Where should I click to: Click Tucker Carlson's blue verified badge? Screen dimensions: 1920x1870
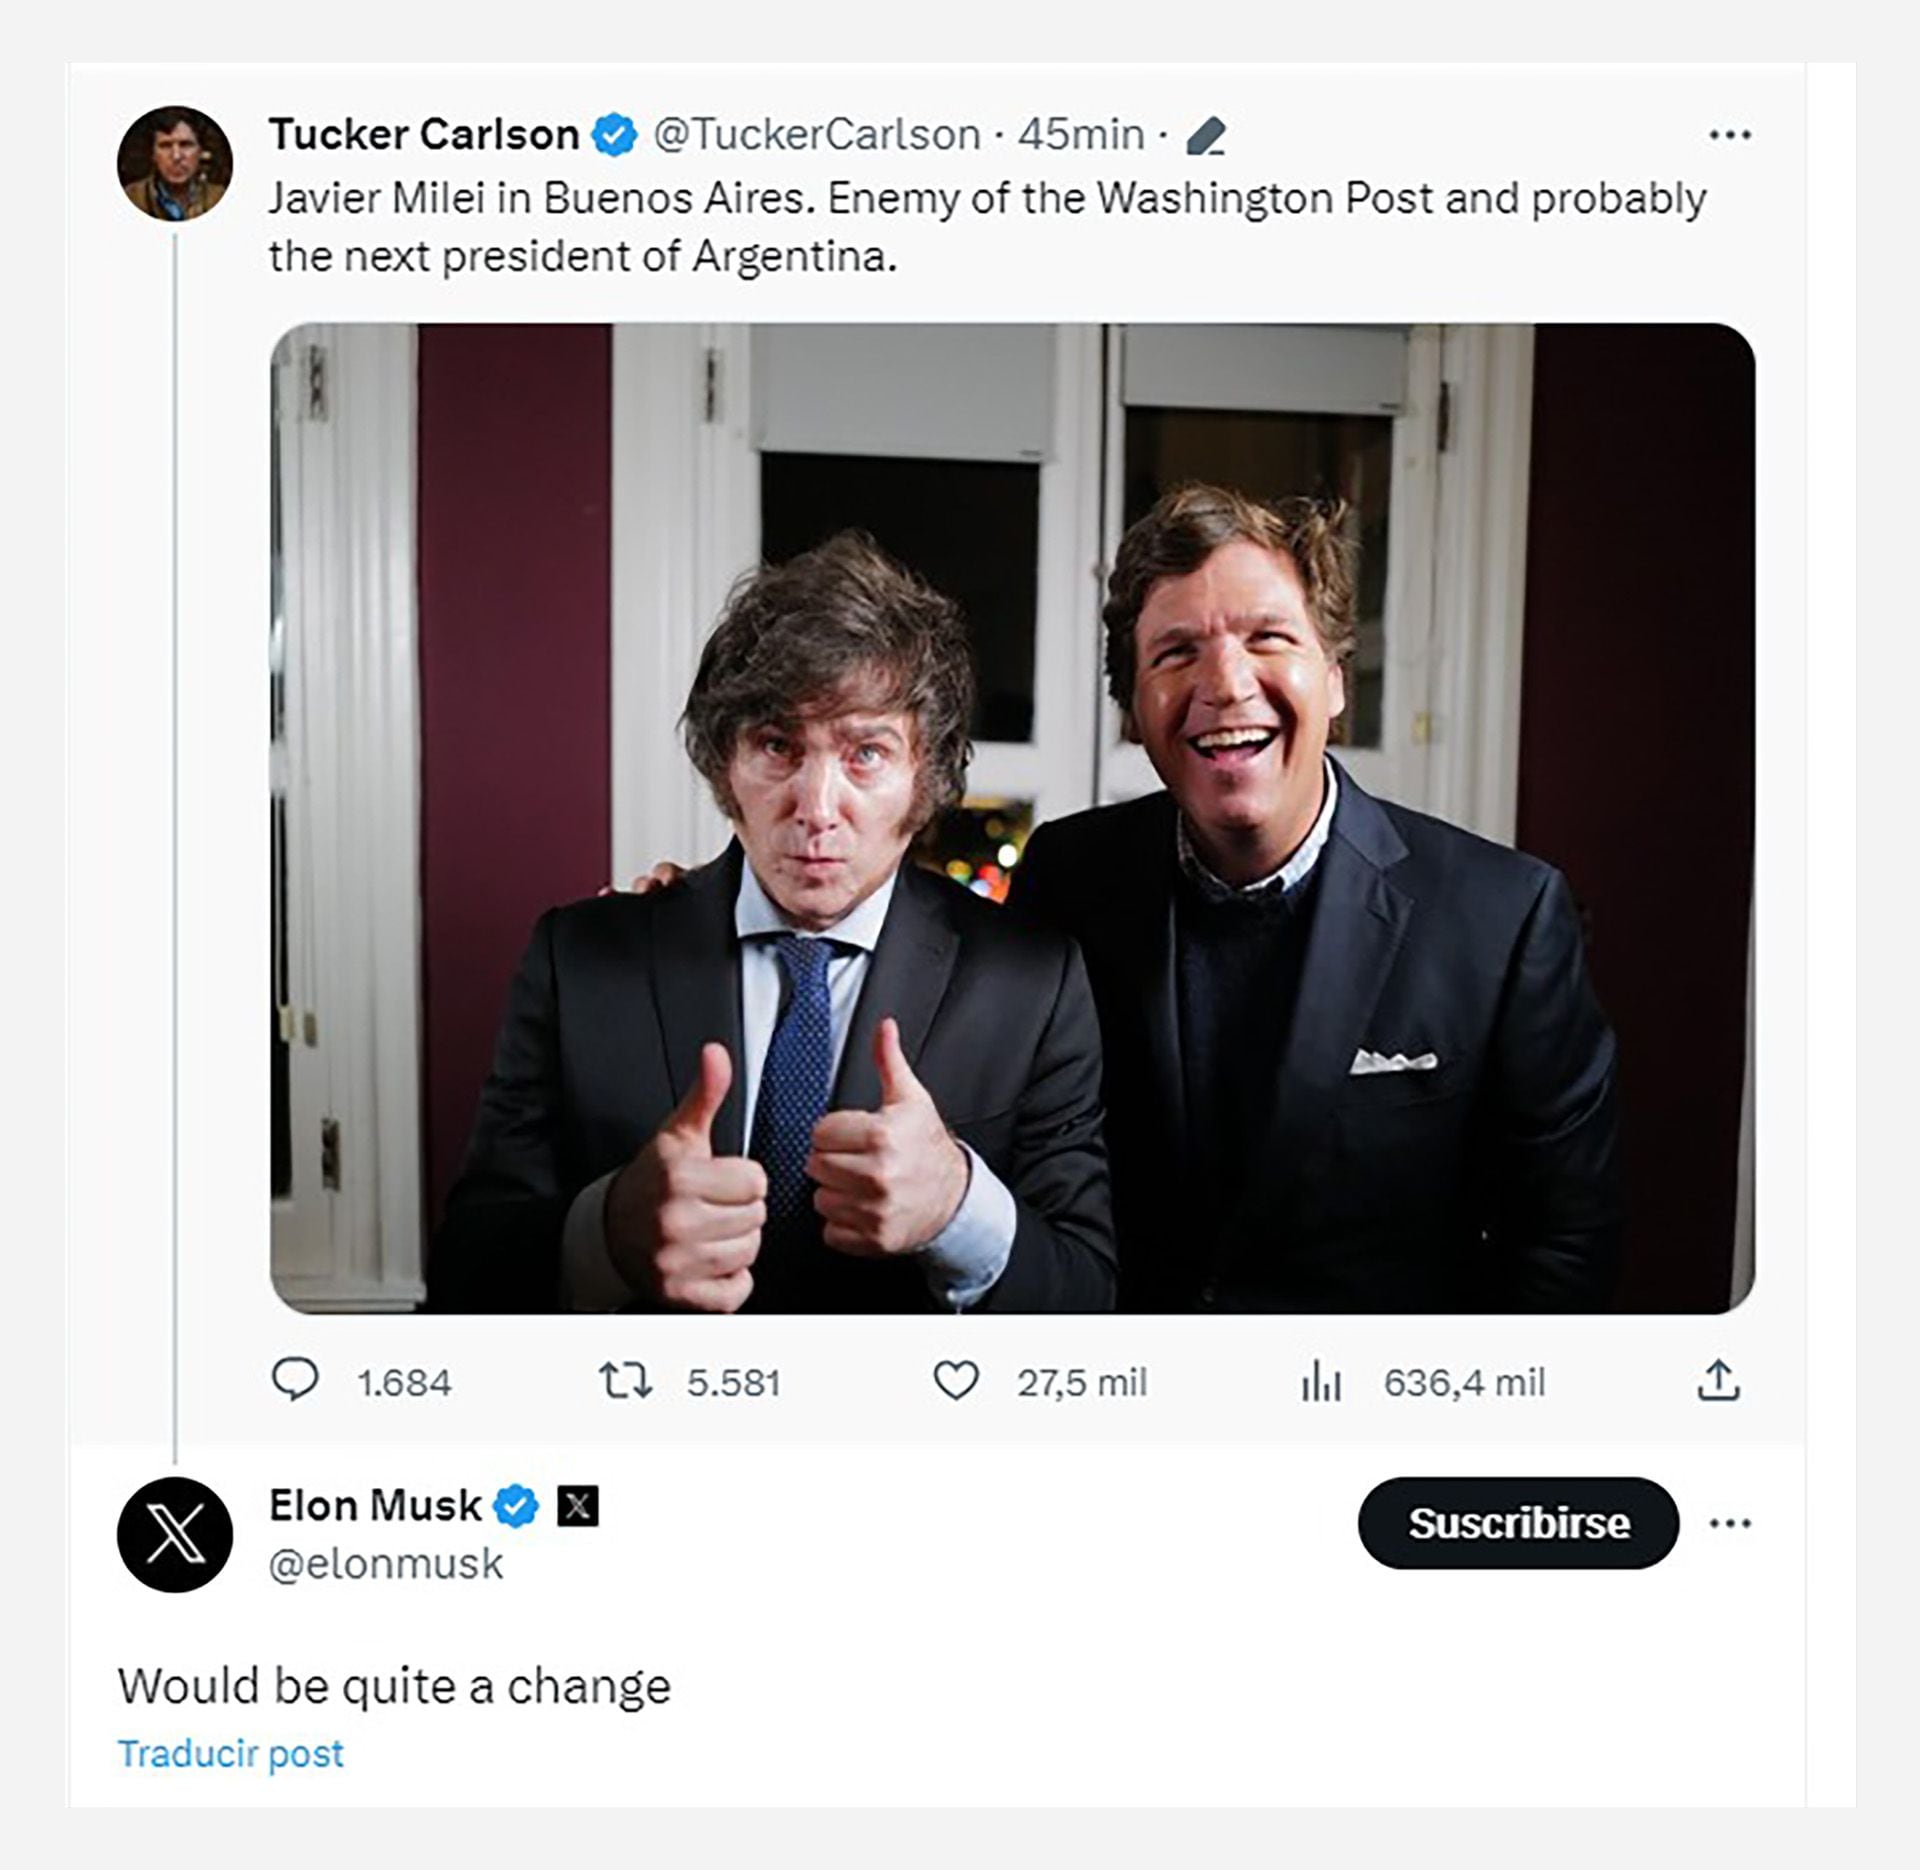[x=614, y=135]
